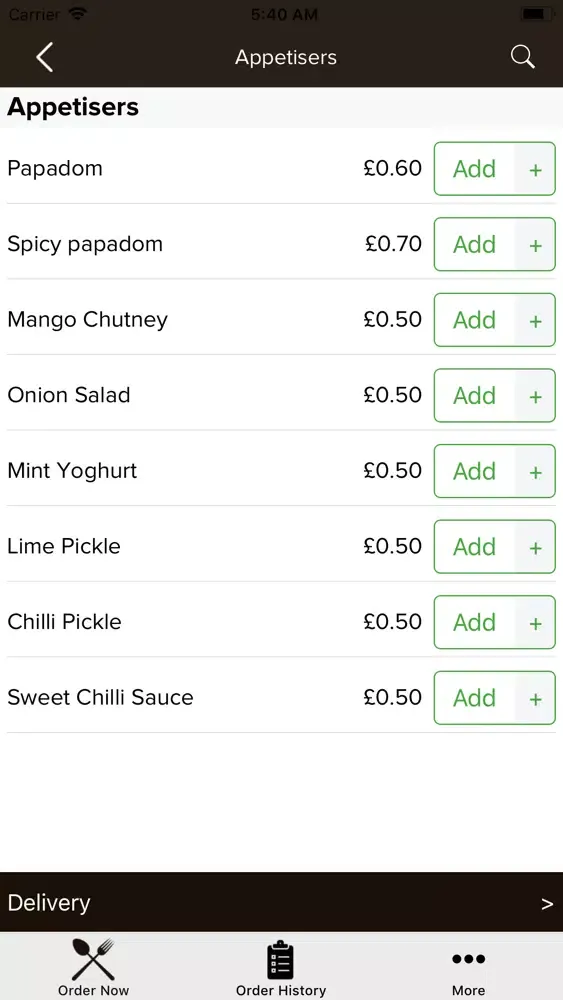Screen dimensions: 563x1000
Task: Tap the plus icon for Mango Chutney
Action: point(536,320)
